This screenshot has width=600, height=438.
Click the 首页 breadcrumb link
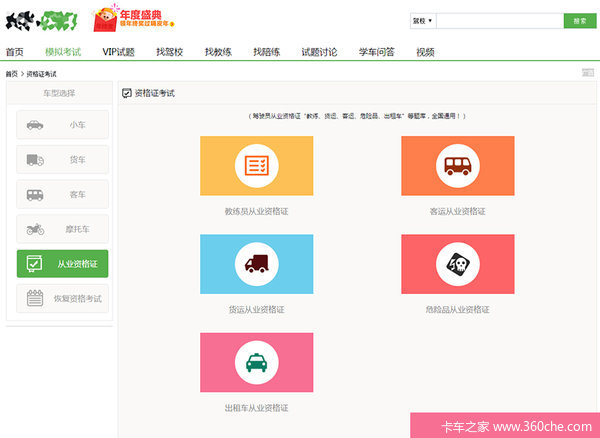11,74
